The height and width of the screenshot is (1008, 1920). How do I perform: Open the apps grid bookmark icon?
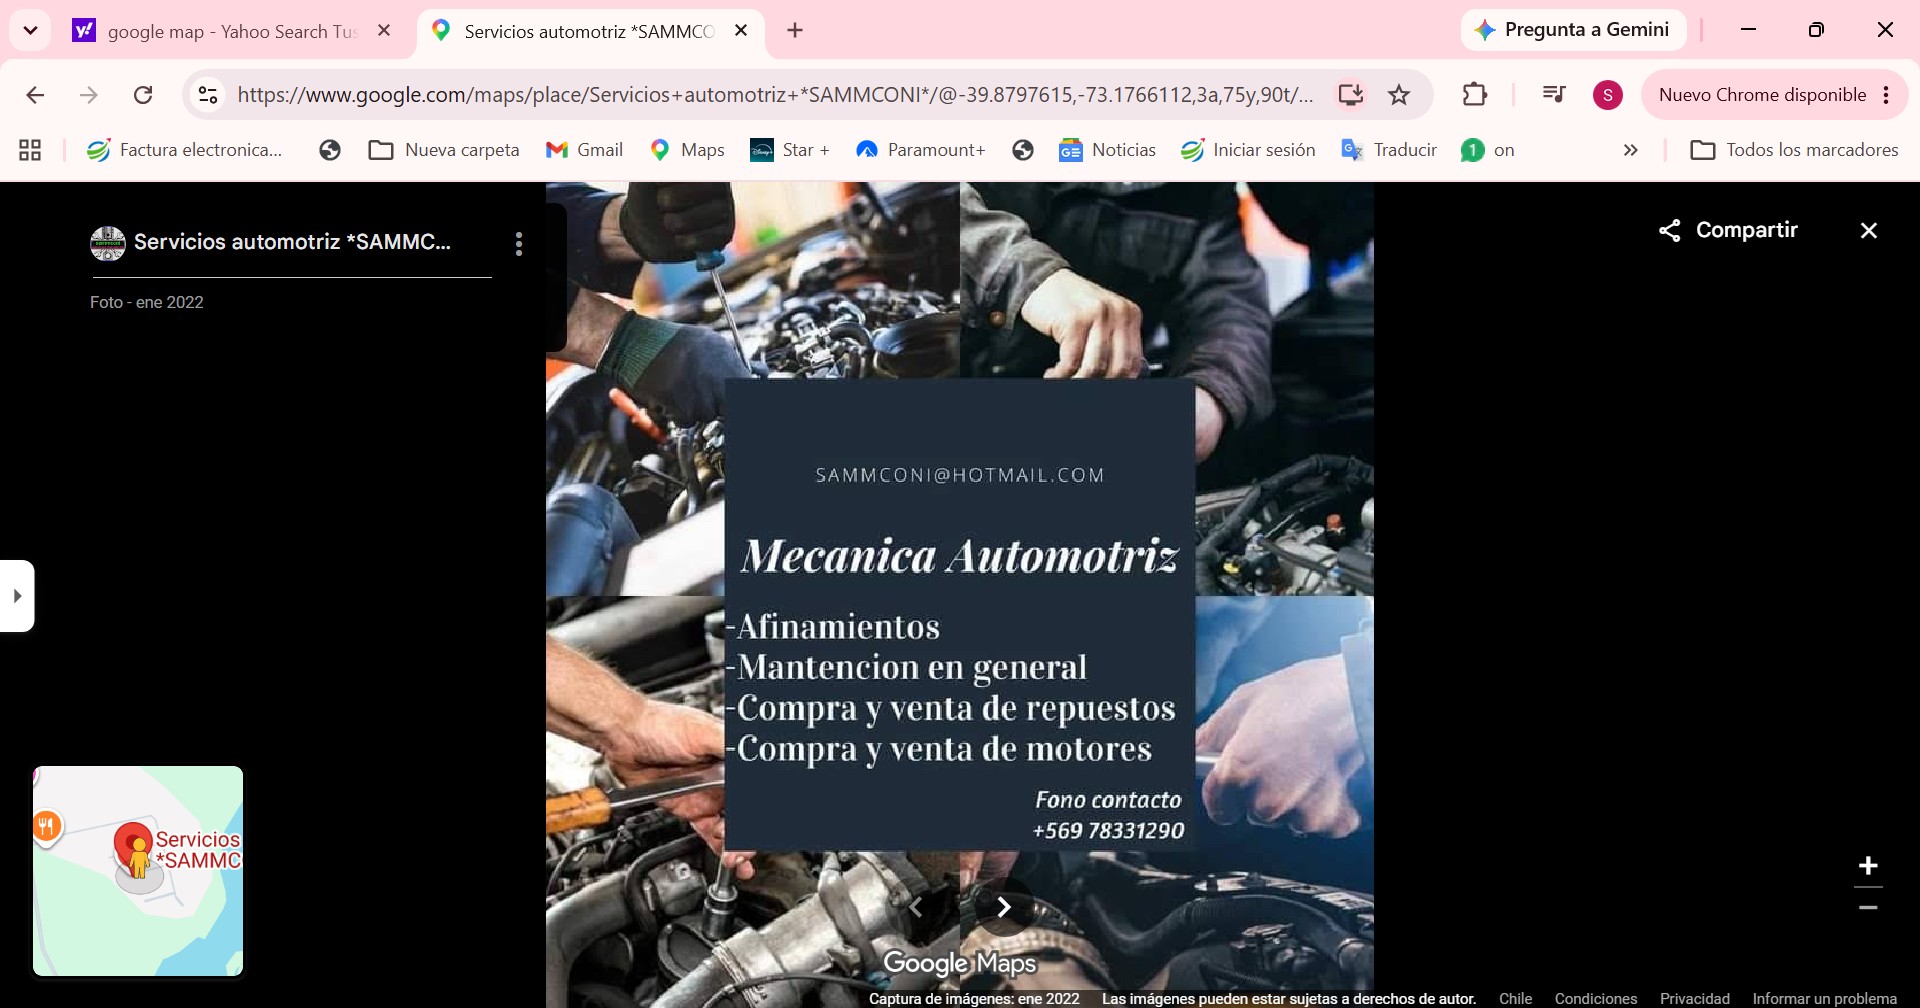[x=30, y=150]
